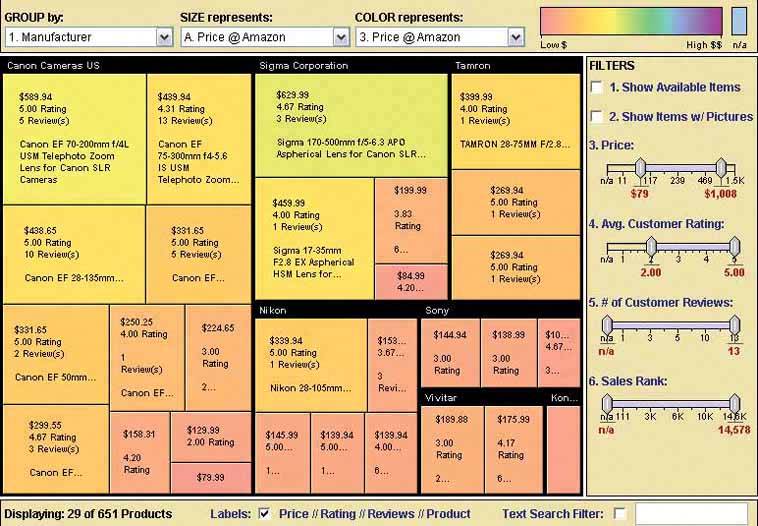The width and height of the screenshot is (758, 526).
Task: Enable Show Available Items checkbox
Action: [x=597, y=88]
